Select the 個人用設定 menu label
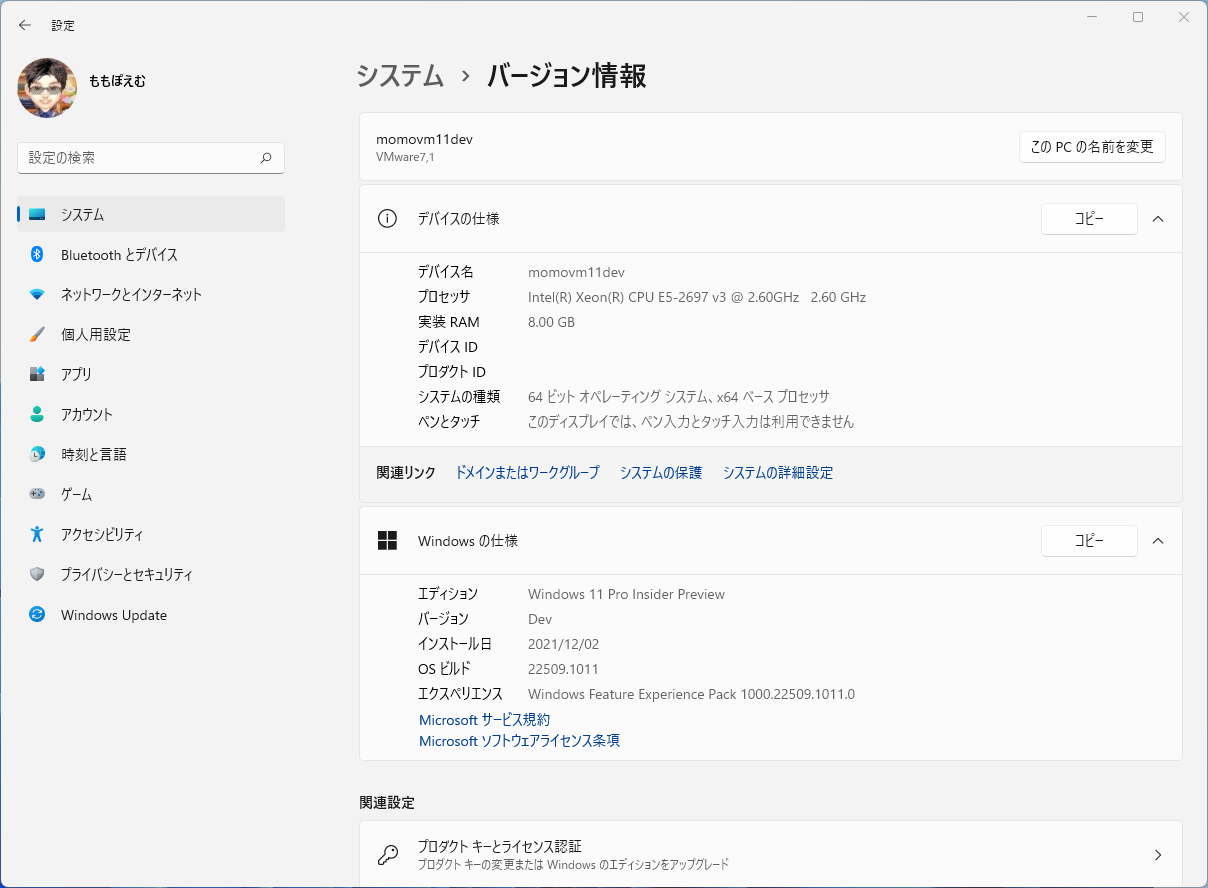This screenshot has width=1208, height=888. tap(96, 335)
